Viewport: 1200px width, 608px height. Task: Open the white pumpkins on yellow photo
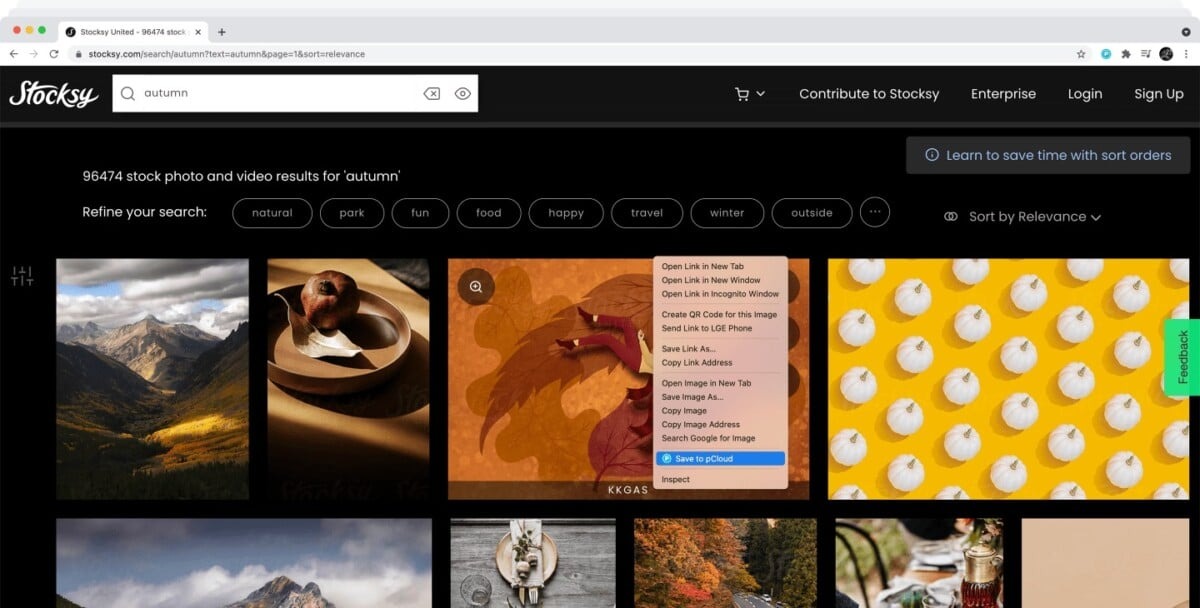tap(1008, 379)
